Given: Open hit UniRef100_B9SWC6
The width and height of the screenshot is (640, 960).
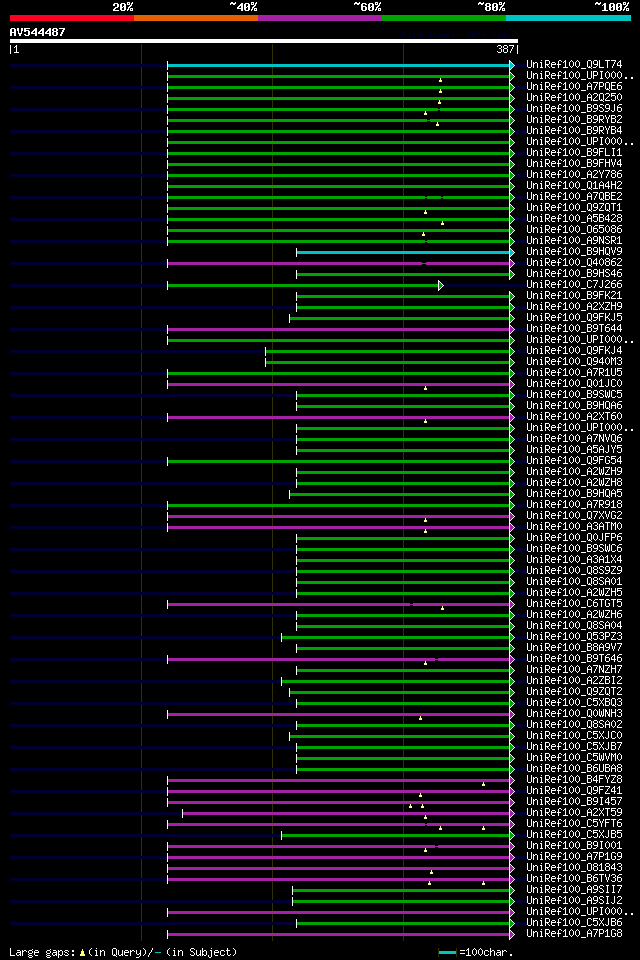Looking at the screenshot, I should coord(574,549).
